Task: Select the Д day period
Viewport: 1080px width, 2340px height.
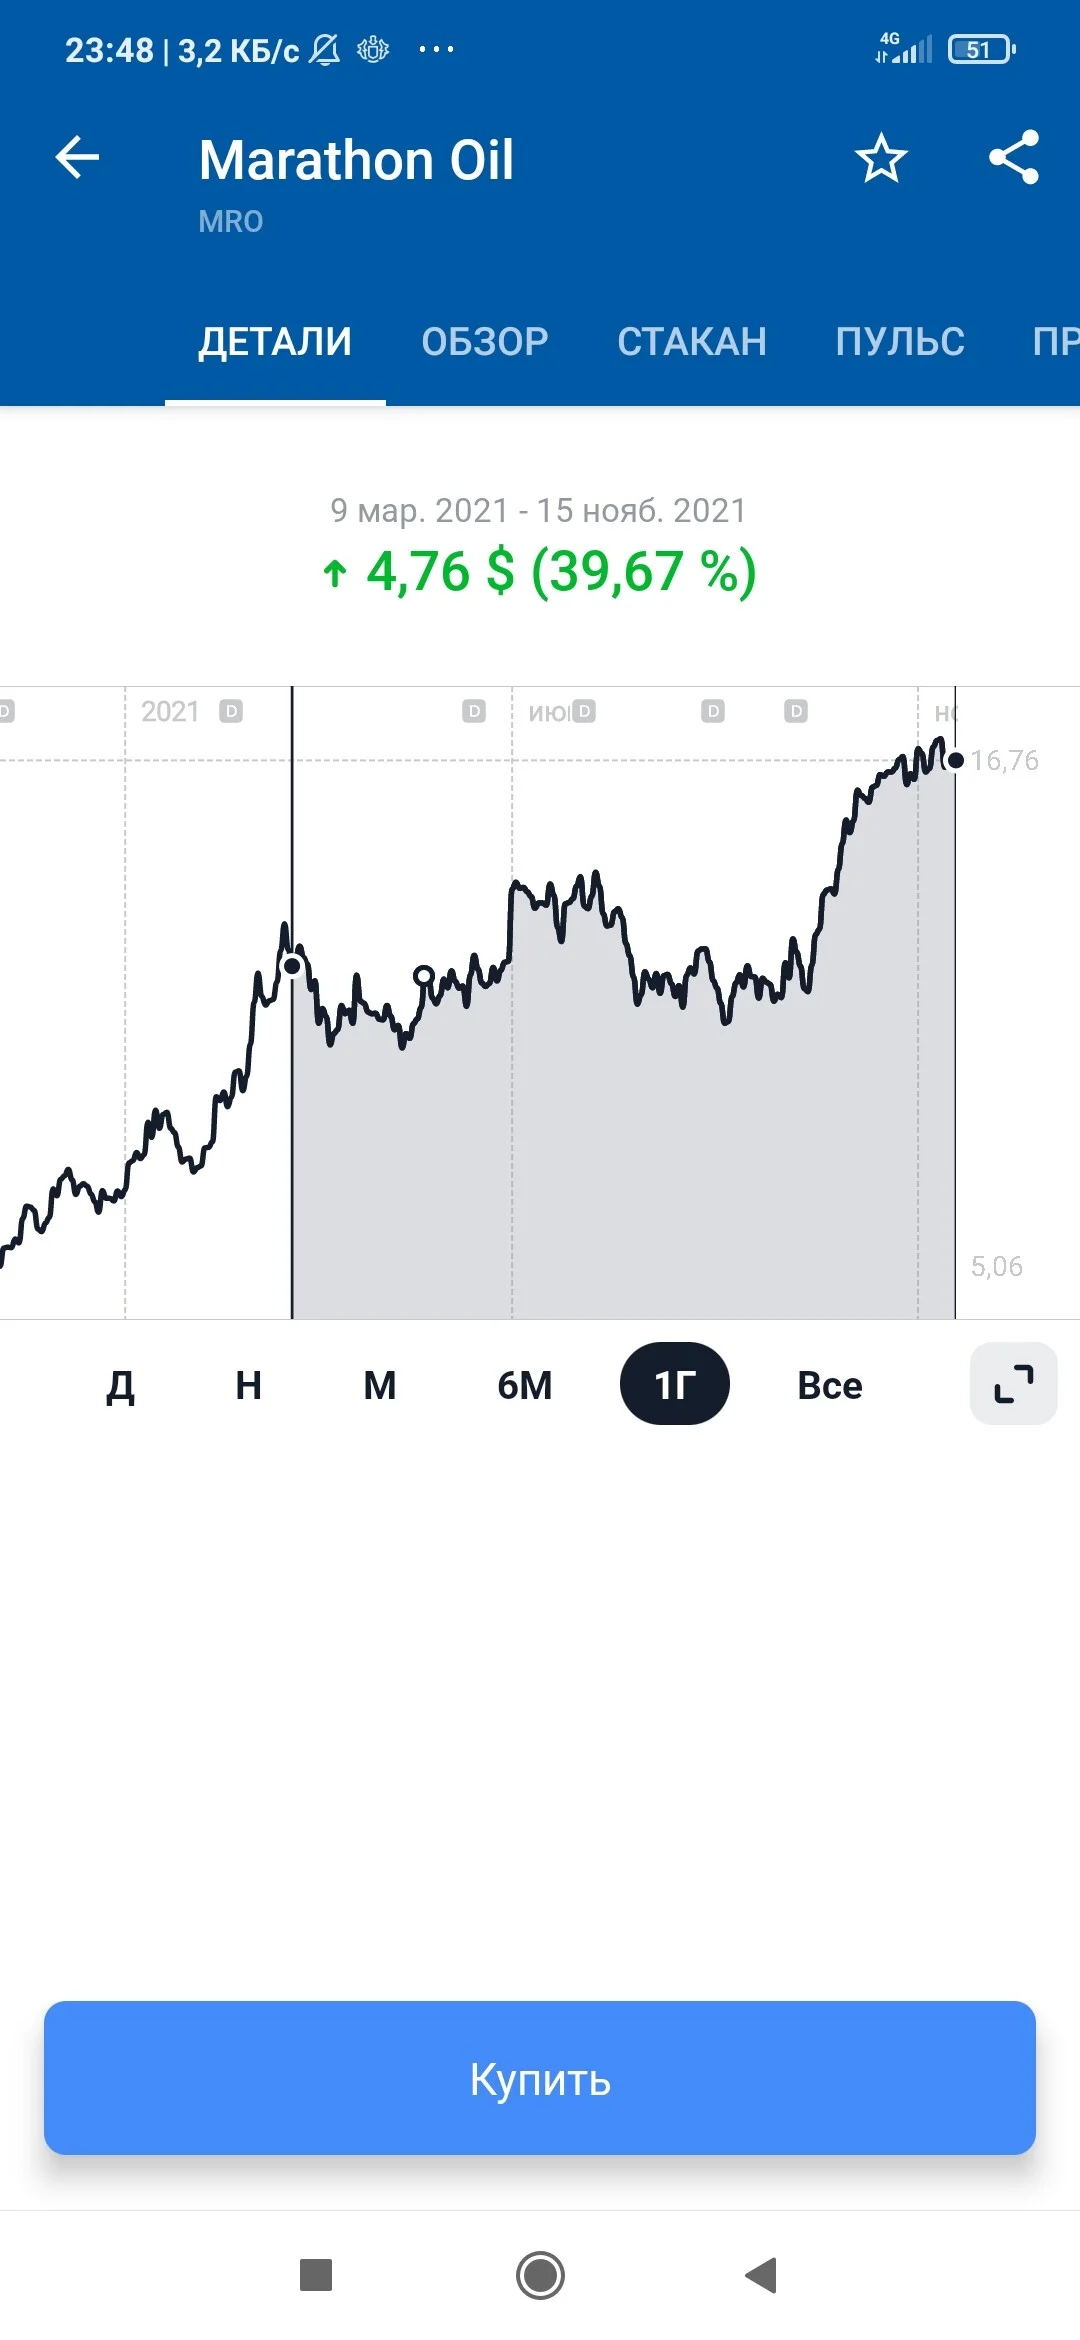Action: click(x=120, y=1385)
